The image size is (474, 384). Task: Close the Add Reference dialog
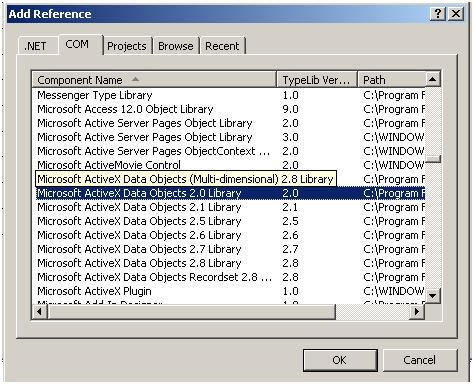coord(455,14)
